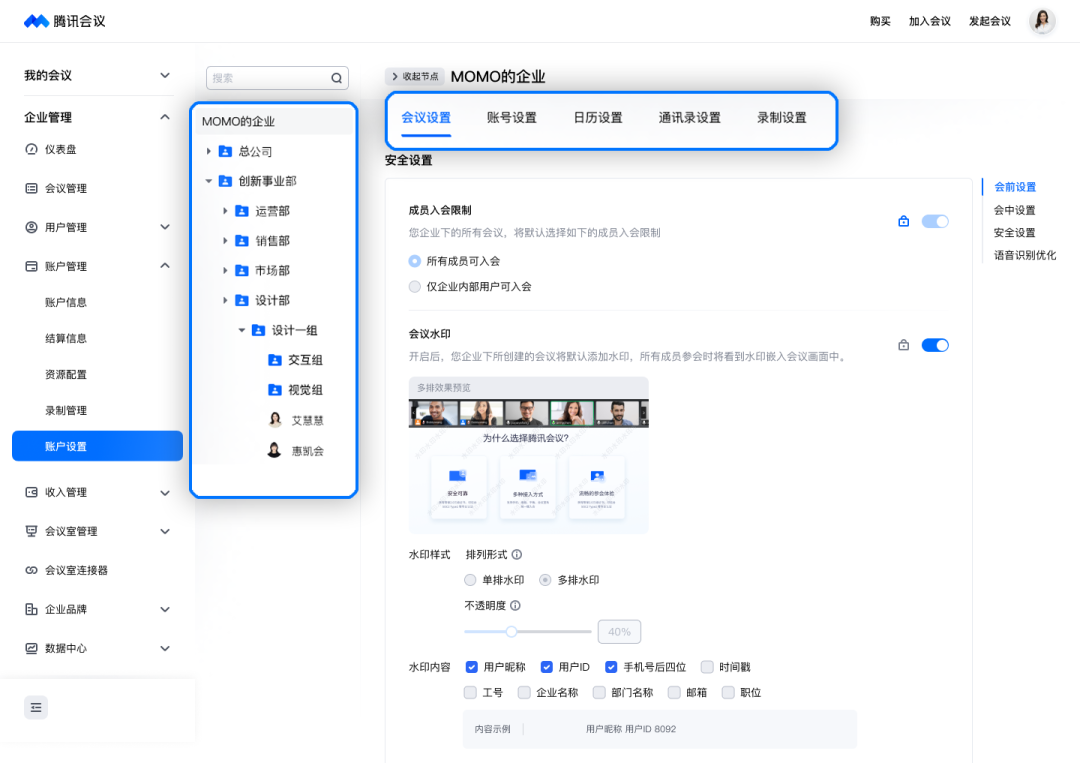Click the info icon next to 排列形式
Screen dimensions: 1080x763
pyautogui.click(x=517, y=554)
